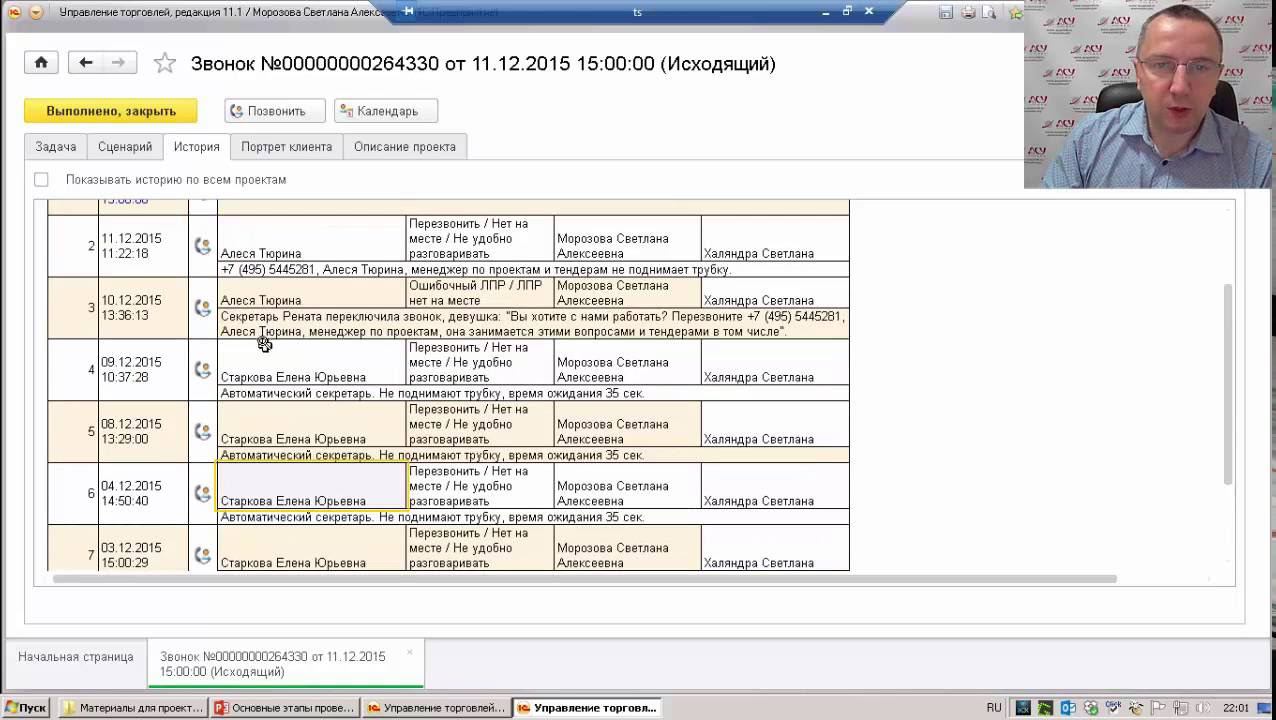
Task: Click the save diskette icon in title bar
Action: click(x=946, y=12)
